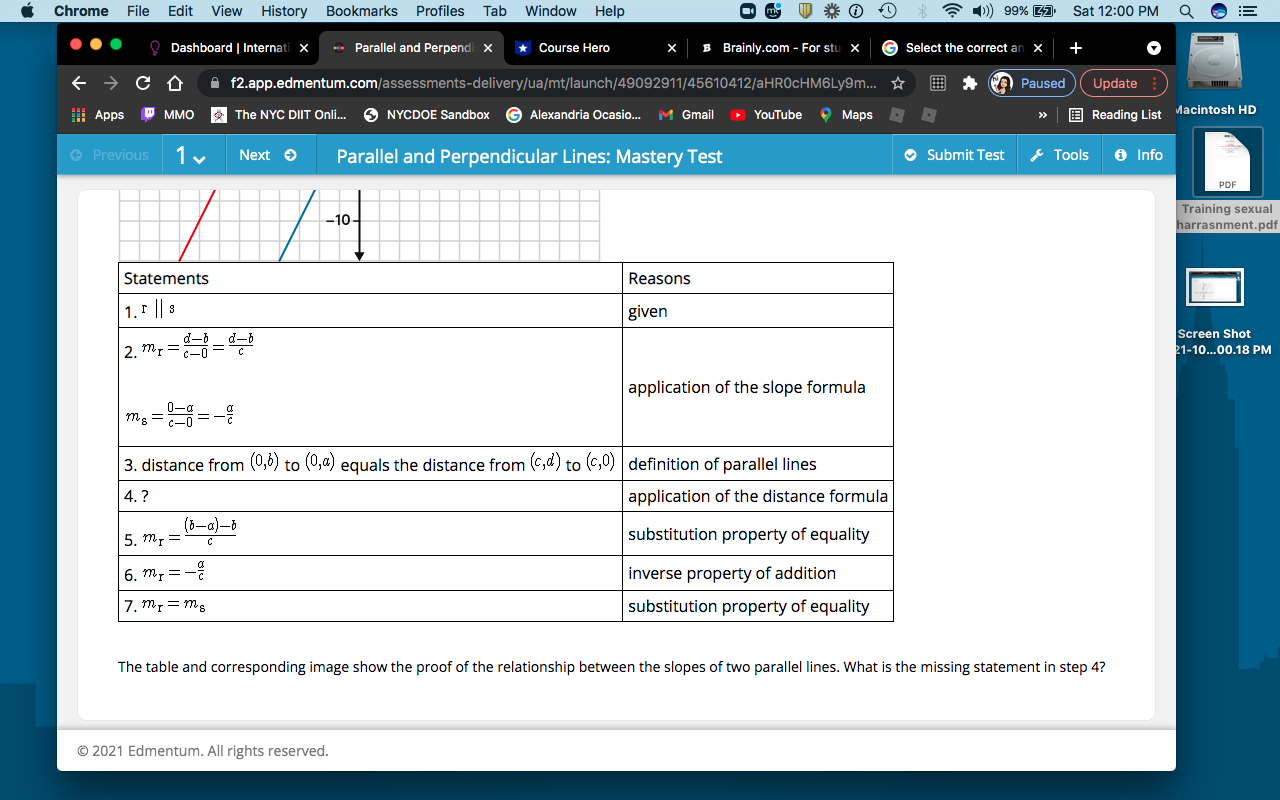Open the Alexandria Ocasio... bookmark
Screen dimensions: 1280x800
pos(574,115)
